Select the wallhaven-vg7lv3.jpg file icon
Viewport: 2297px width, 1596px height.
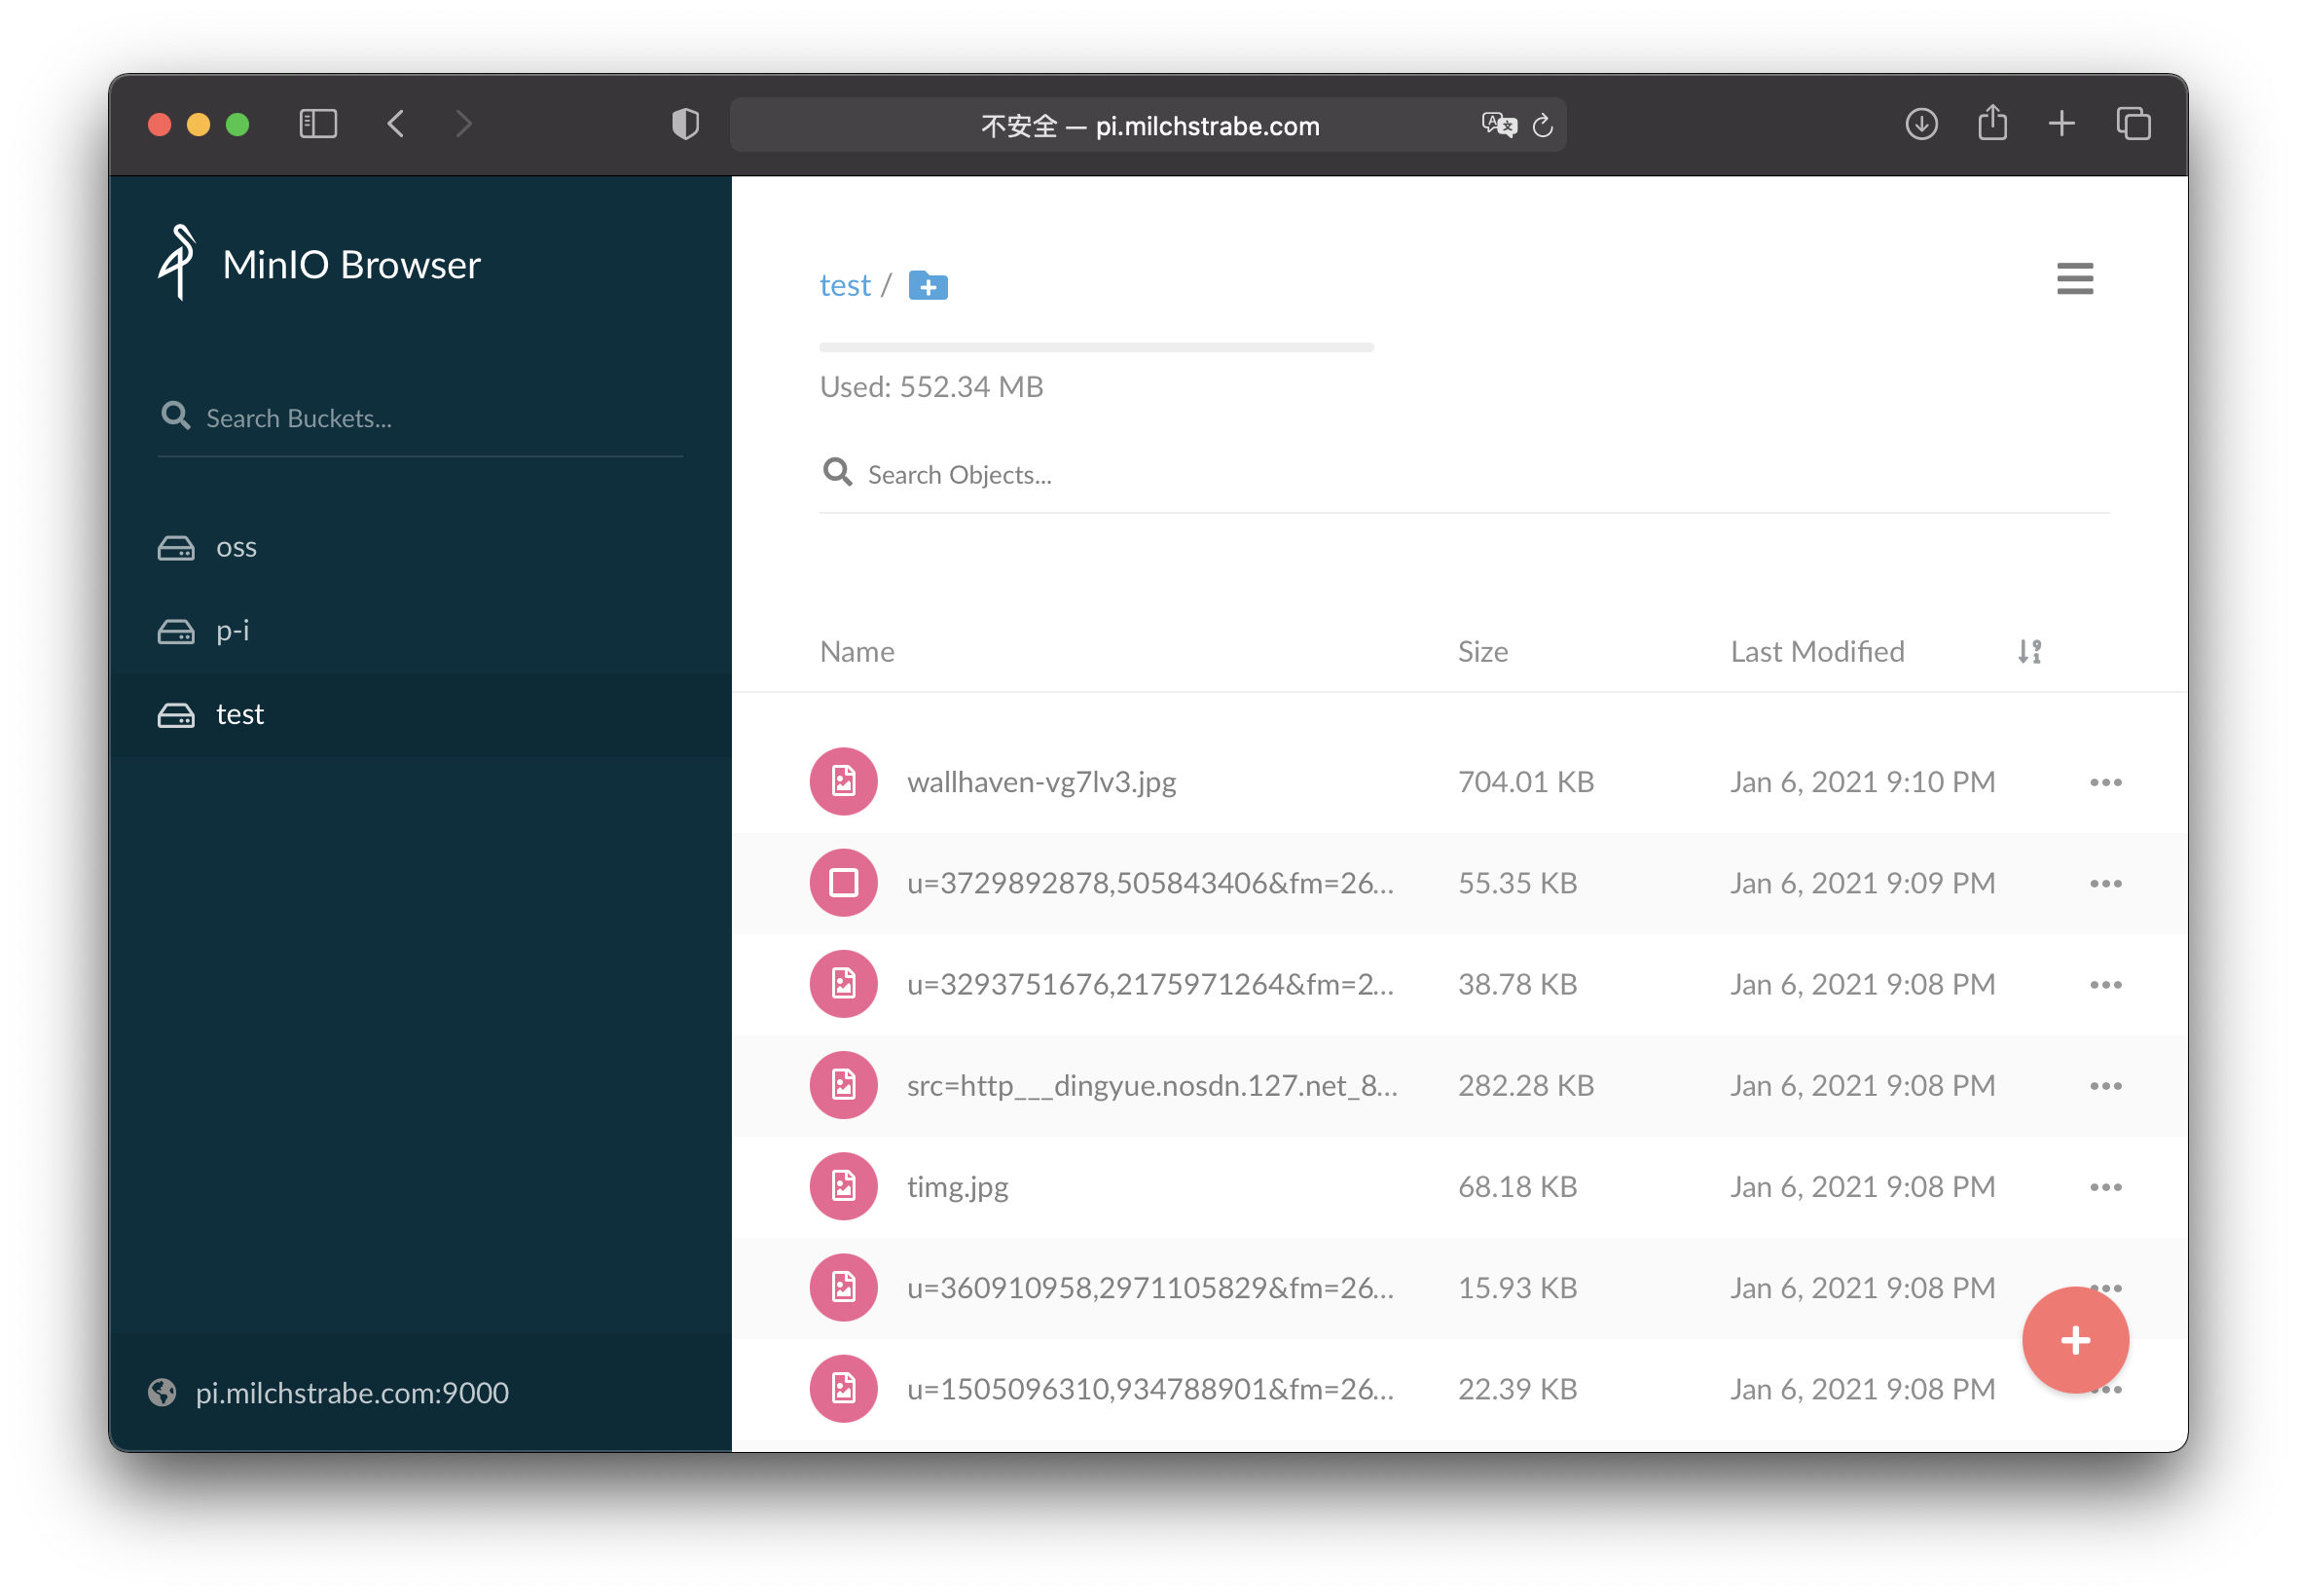[843, 781]
